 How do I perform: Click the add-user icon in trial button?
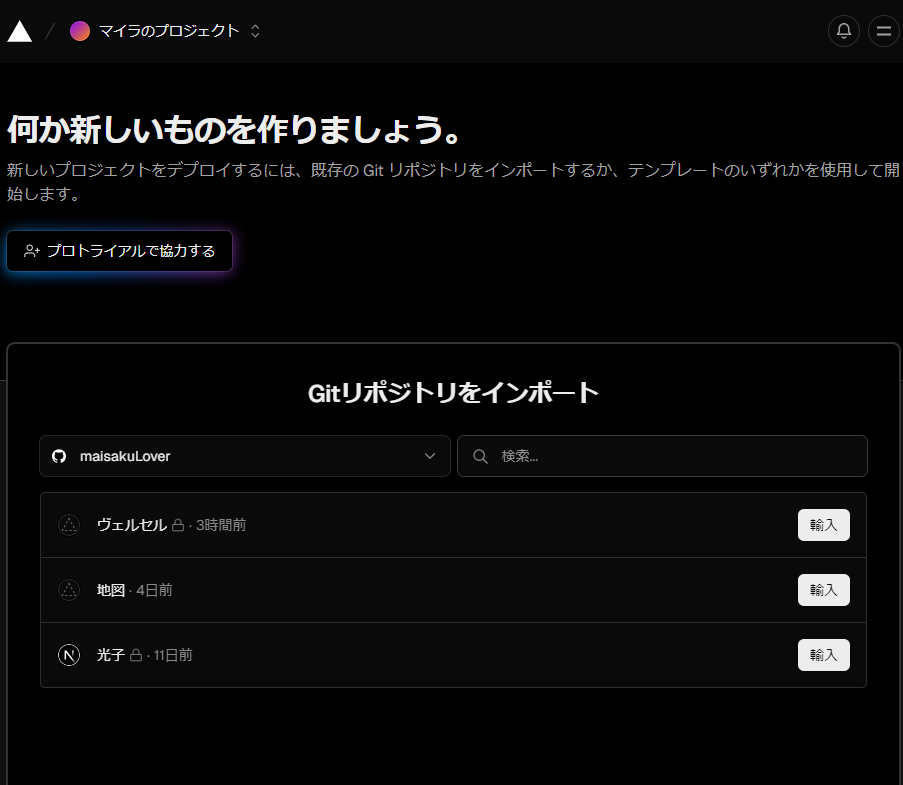coord(32,251)
